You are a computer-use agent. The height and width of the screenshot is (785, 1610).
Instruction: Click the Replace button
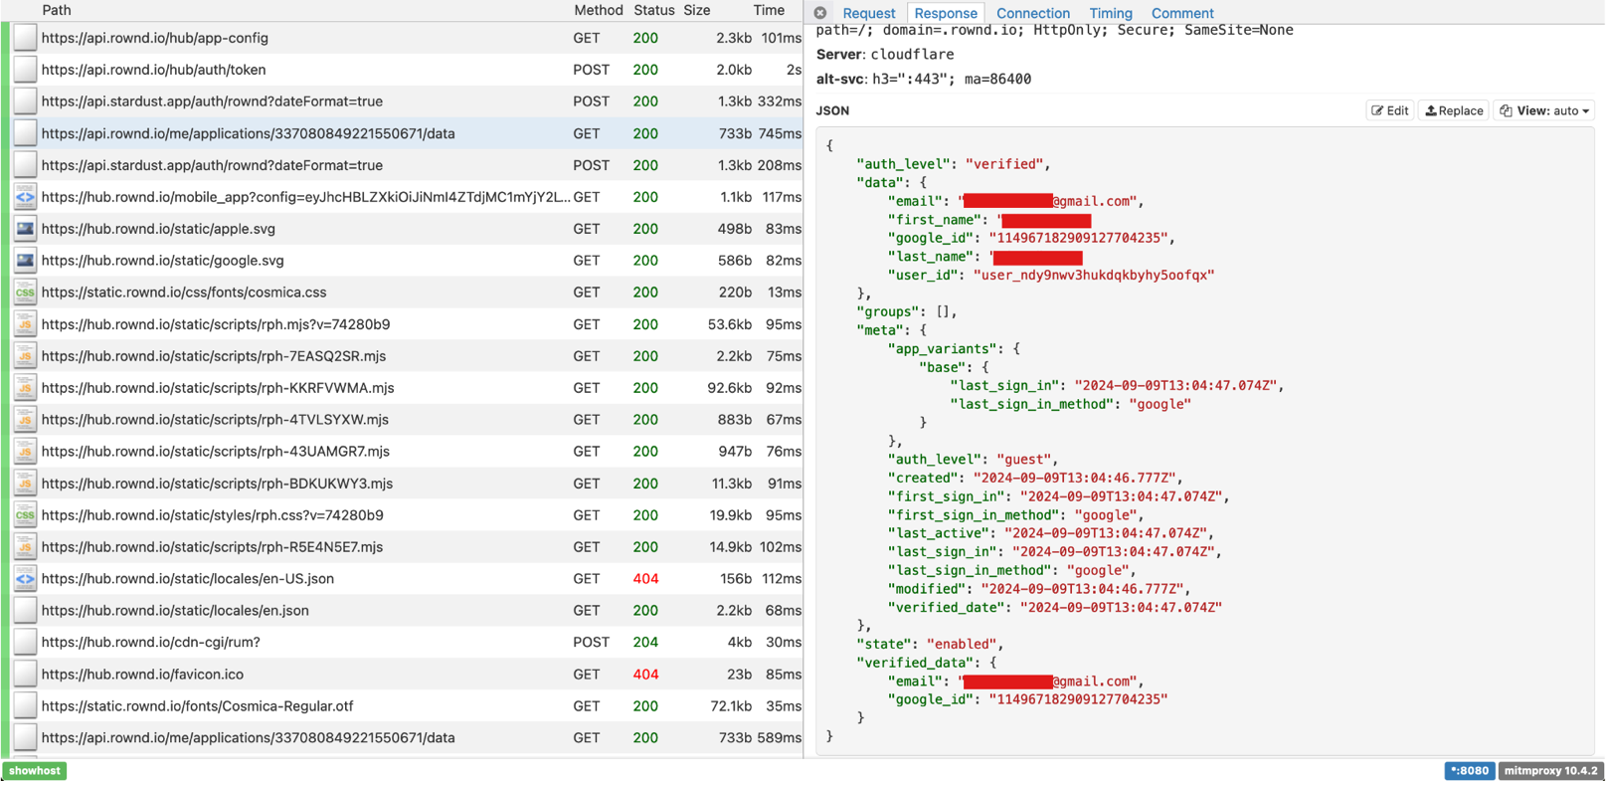[x=1454, y=111]
